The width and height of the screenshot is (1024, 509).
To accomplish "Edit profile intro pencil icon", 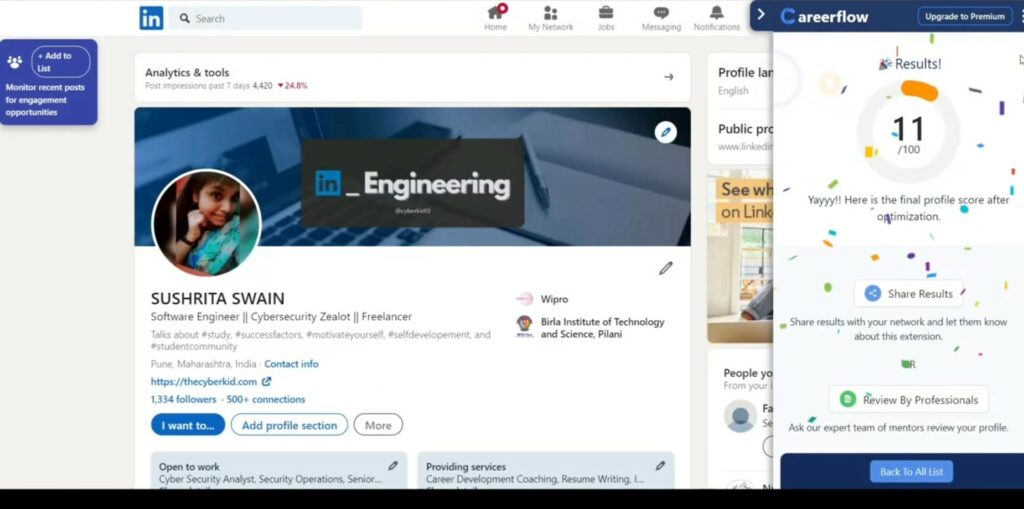I will 665,268.
